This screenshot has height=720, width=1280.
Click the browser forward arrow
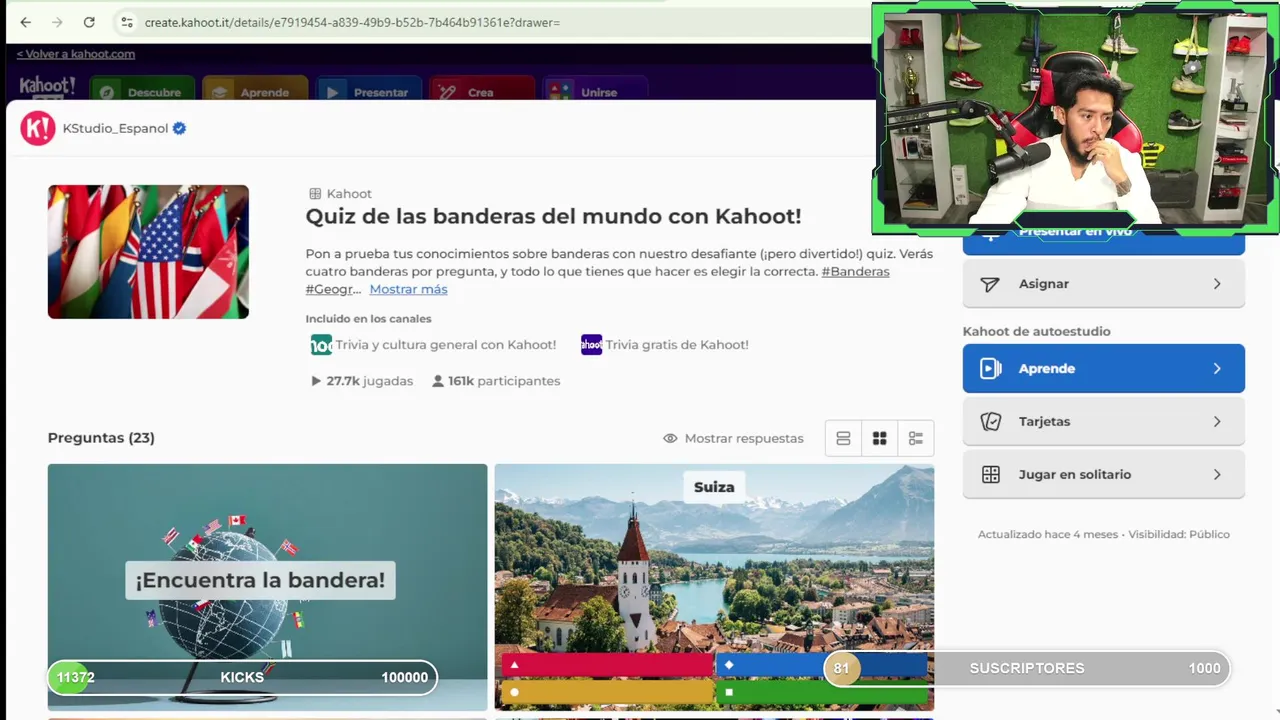click(57, 22)
